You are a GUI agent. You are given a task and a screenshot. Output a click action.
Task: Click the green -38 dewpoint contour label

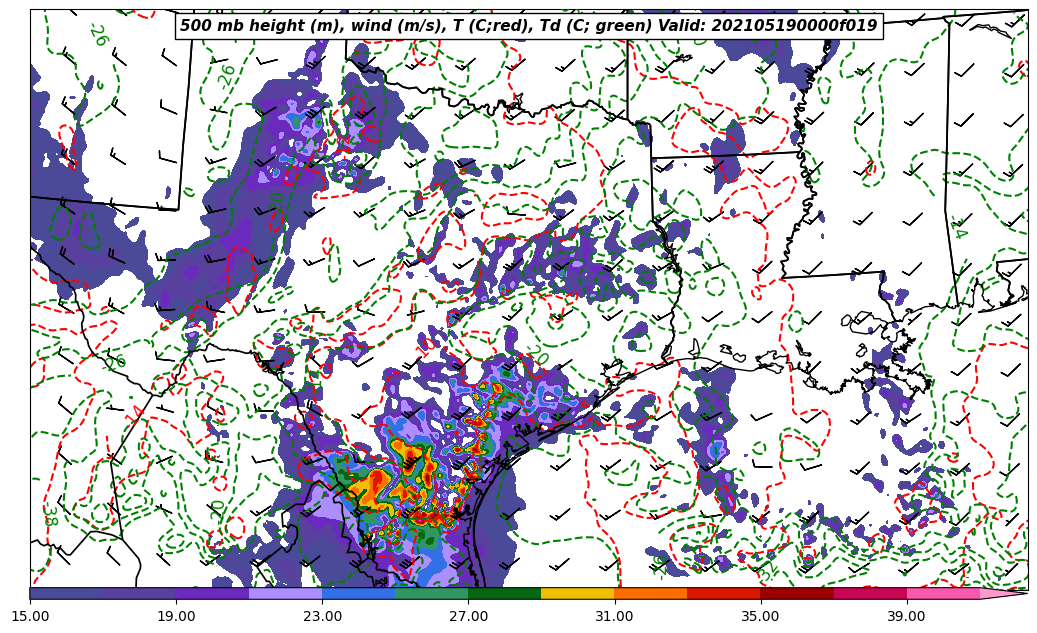point(48,514)
